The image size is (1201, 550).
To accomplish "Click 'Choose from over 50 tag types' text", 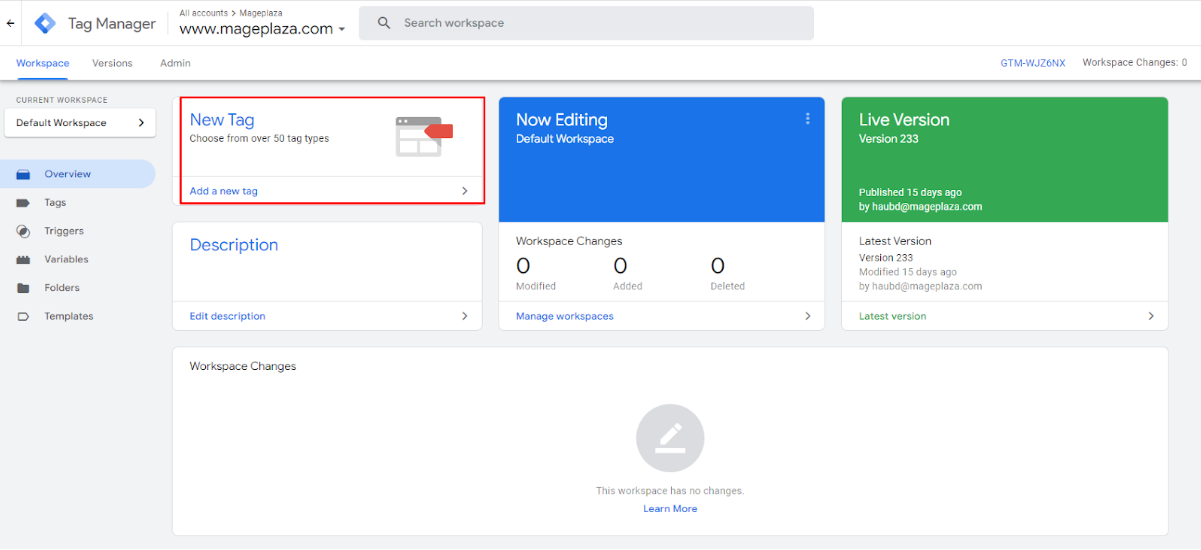I will click(259, 139).
